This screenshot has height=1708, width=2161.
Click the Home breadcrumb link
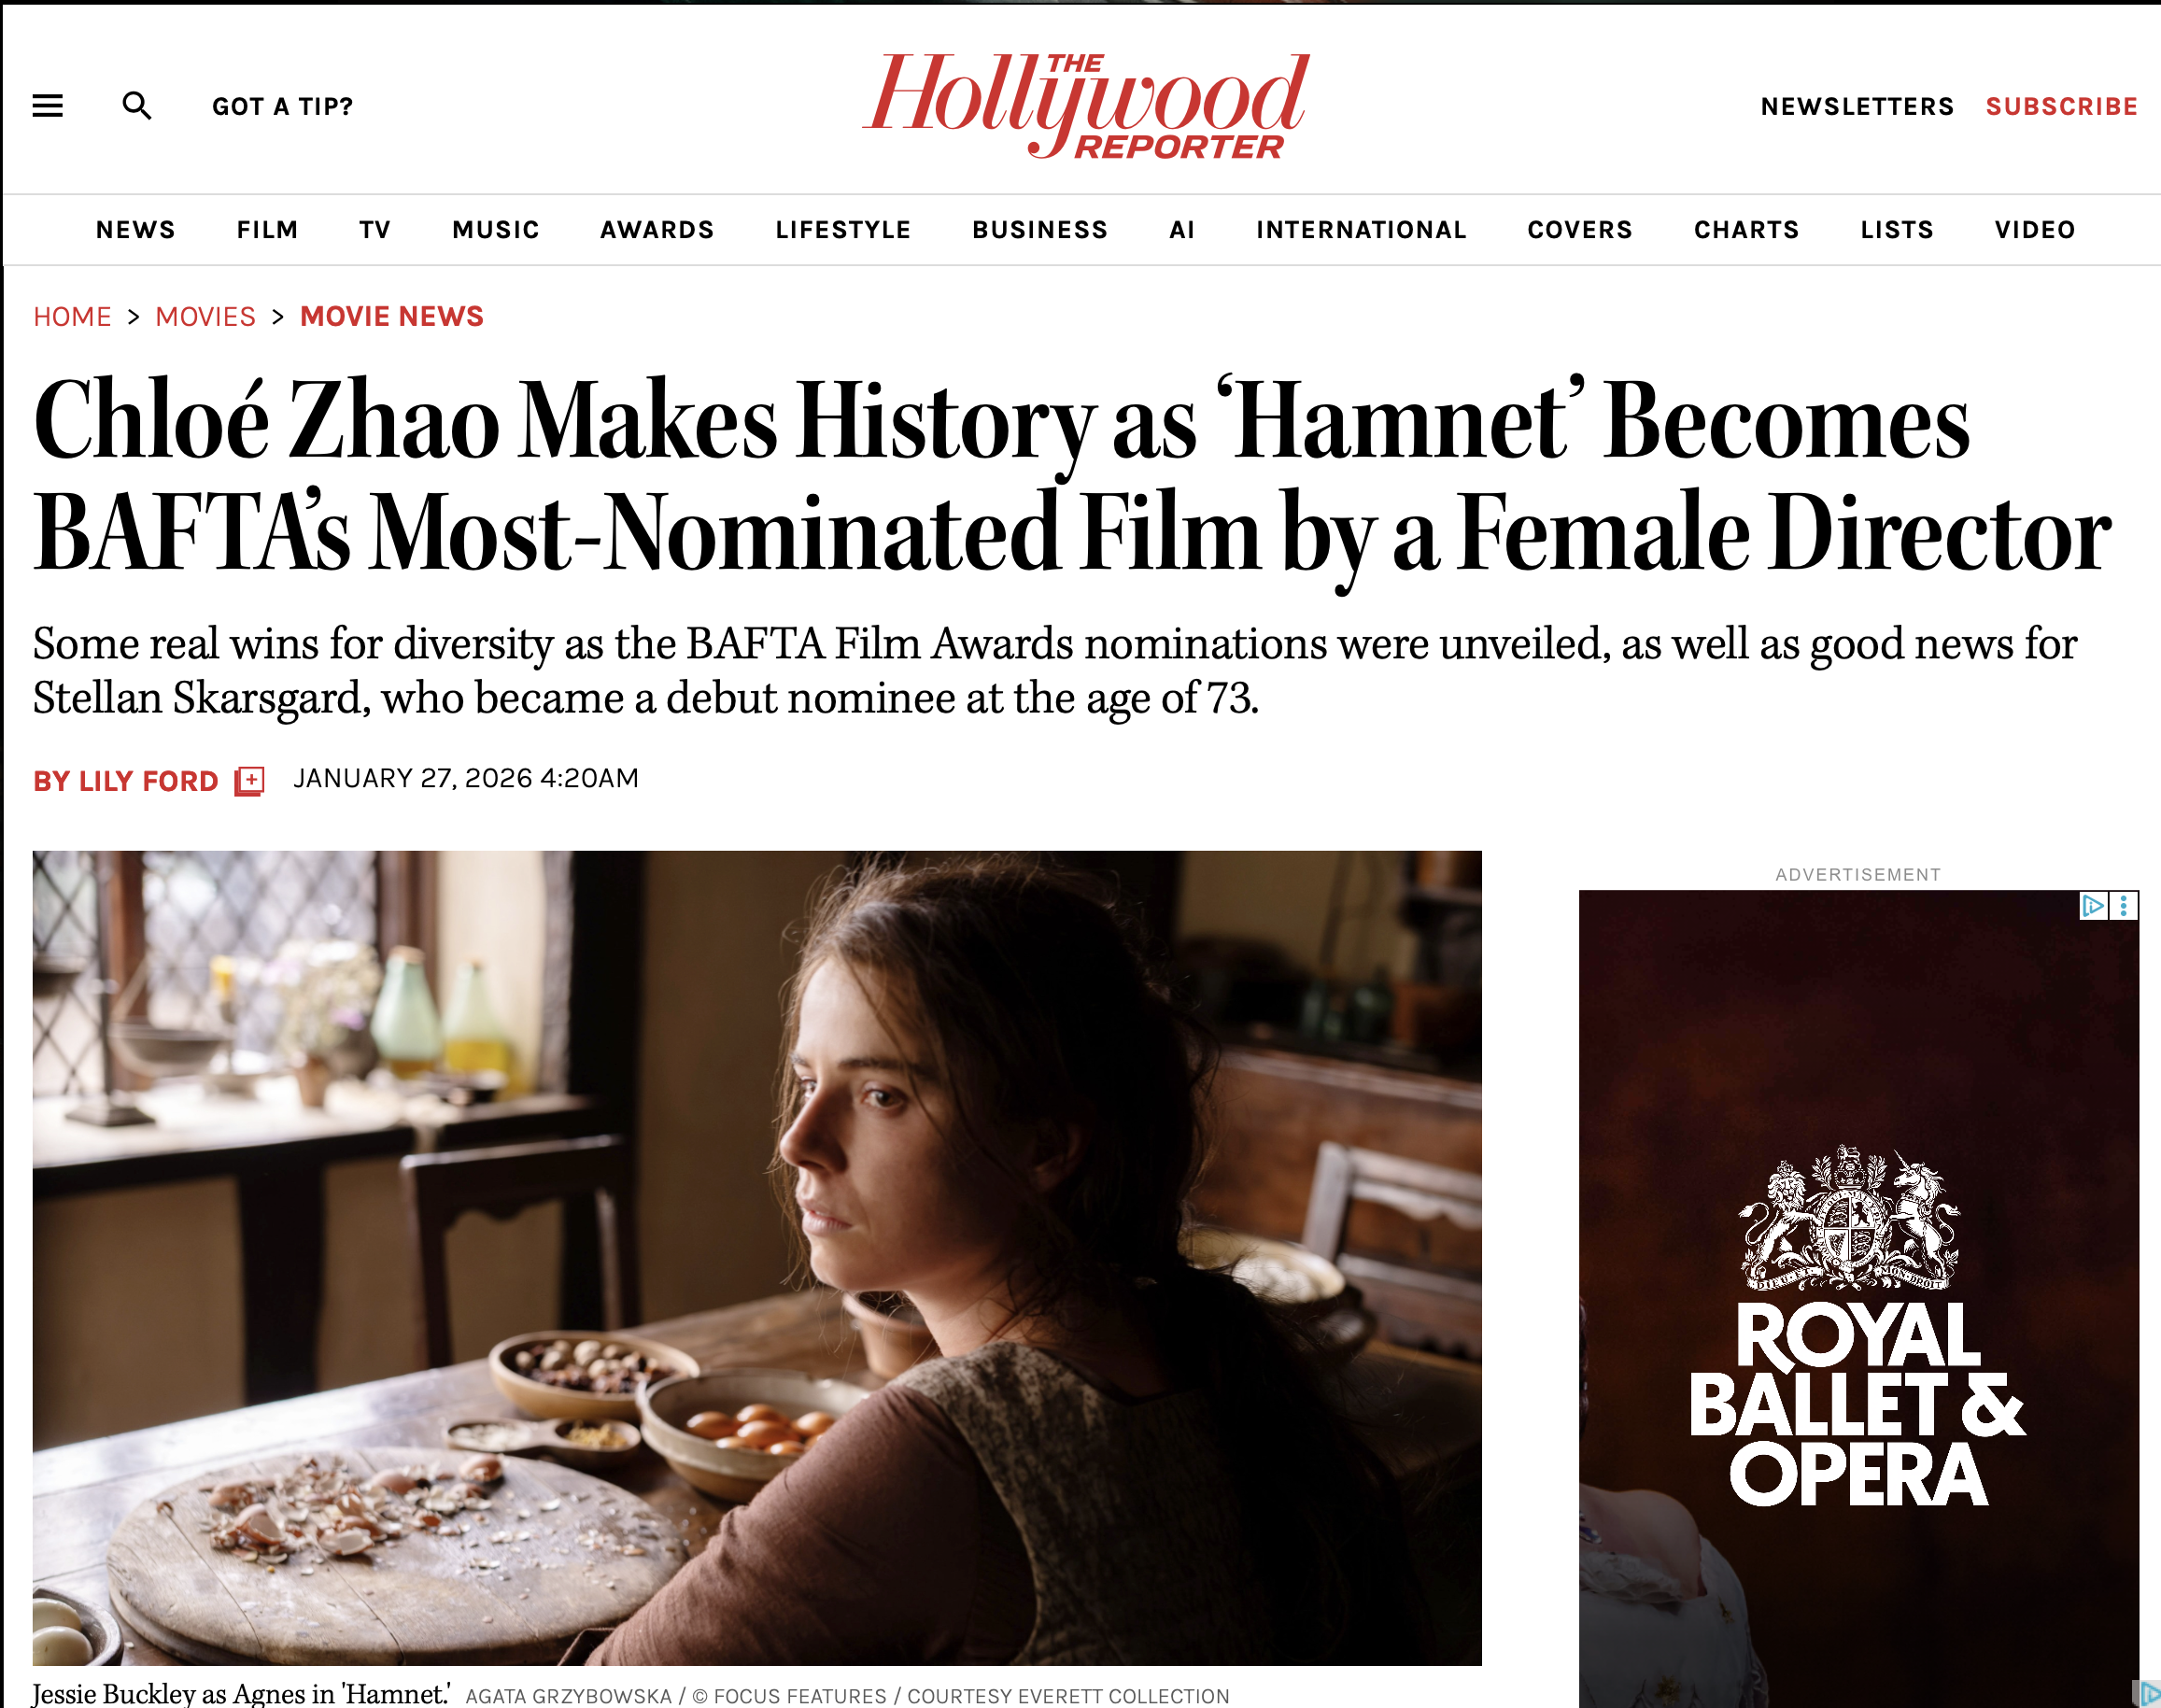pyautogui.click(x=72, y=317)
